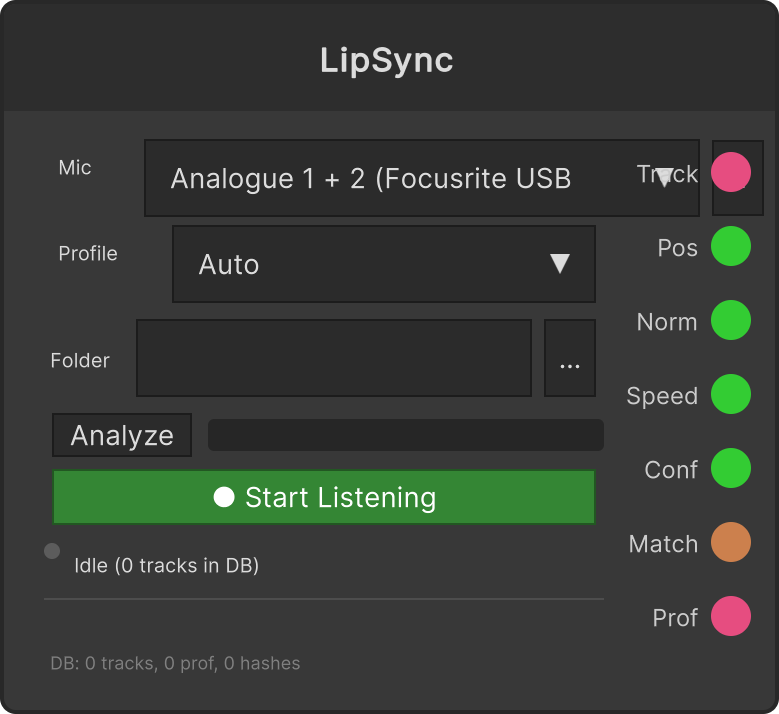Image resolution: width=779 pixels, height=714 pixels.
Task: Click the analysis progress bar
Action: [406, 435]
